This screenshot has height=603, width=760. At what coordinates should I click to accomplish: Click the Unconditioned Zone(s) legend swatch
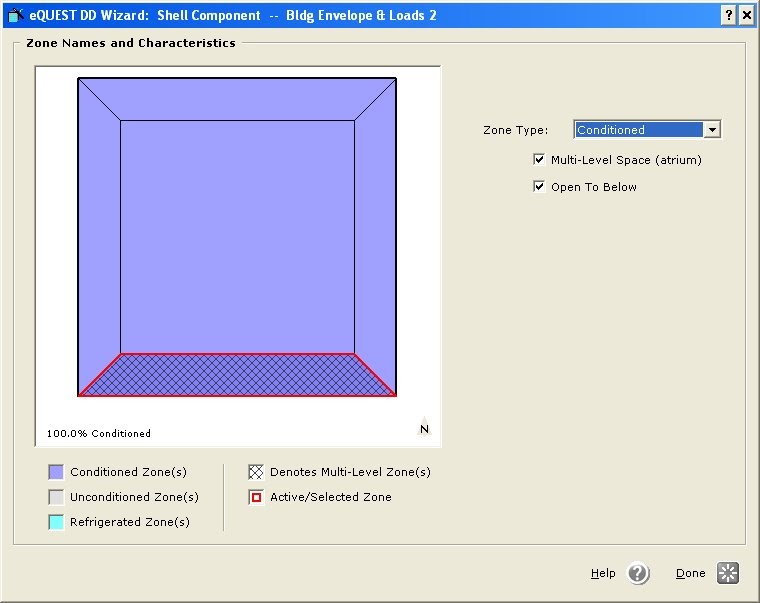pos(56,497)
